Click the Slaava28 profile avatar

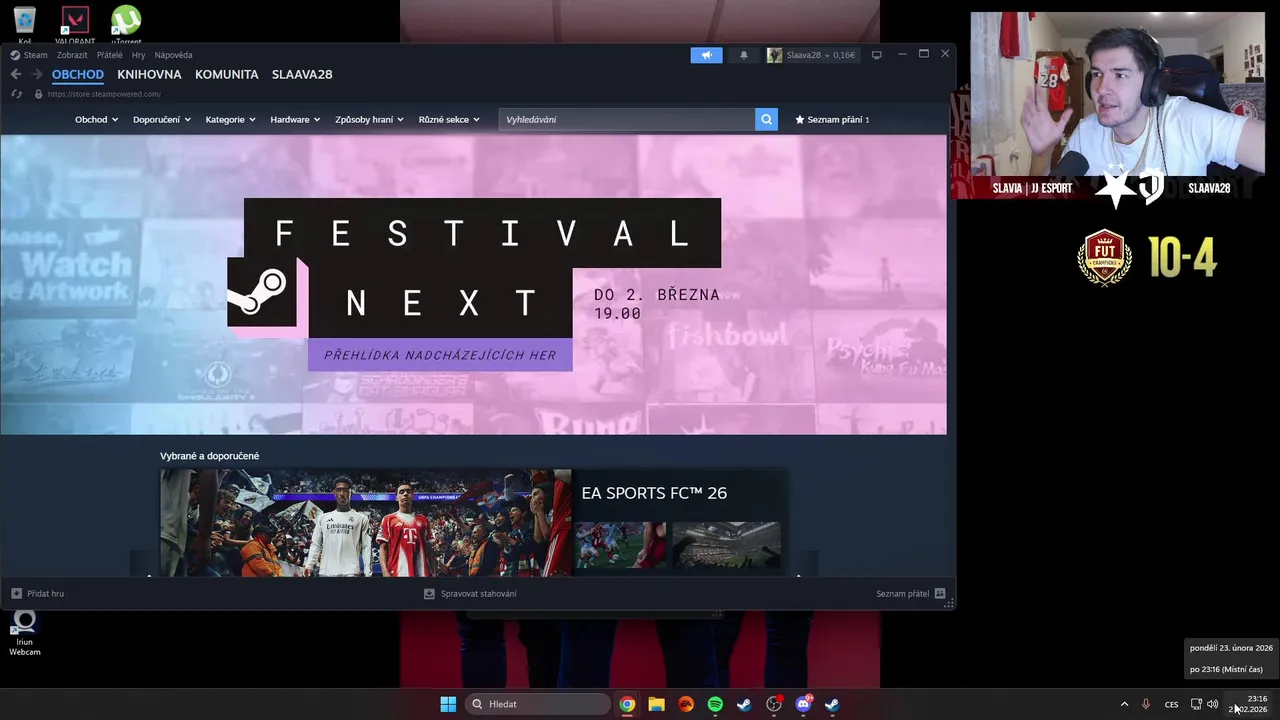[774, 55]
